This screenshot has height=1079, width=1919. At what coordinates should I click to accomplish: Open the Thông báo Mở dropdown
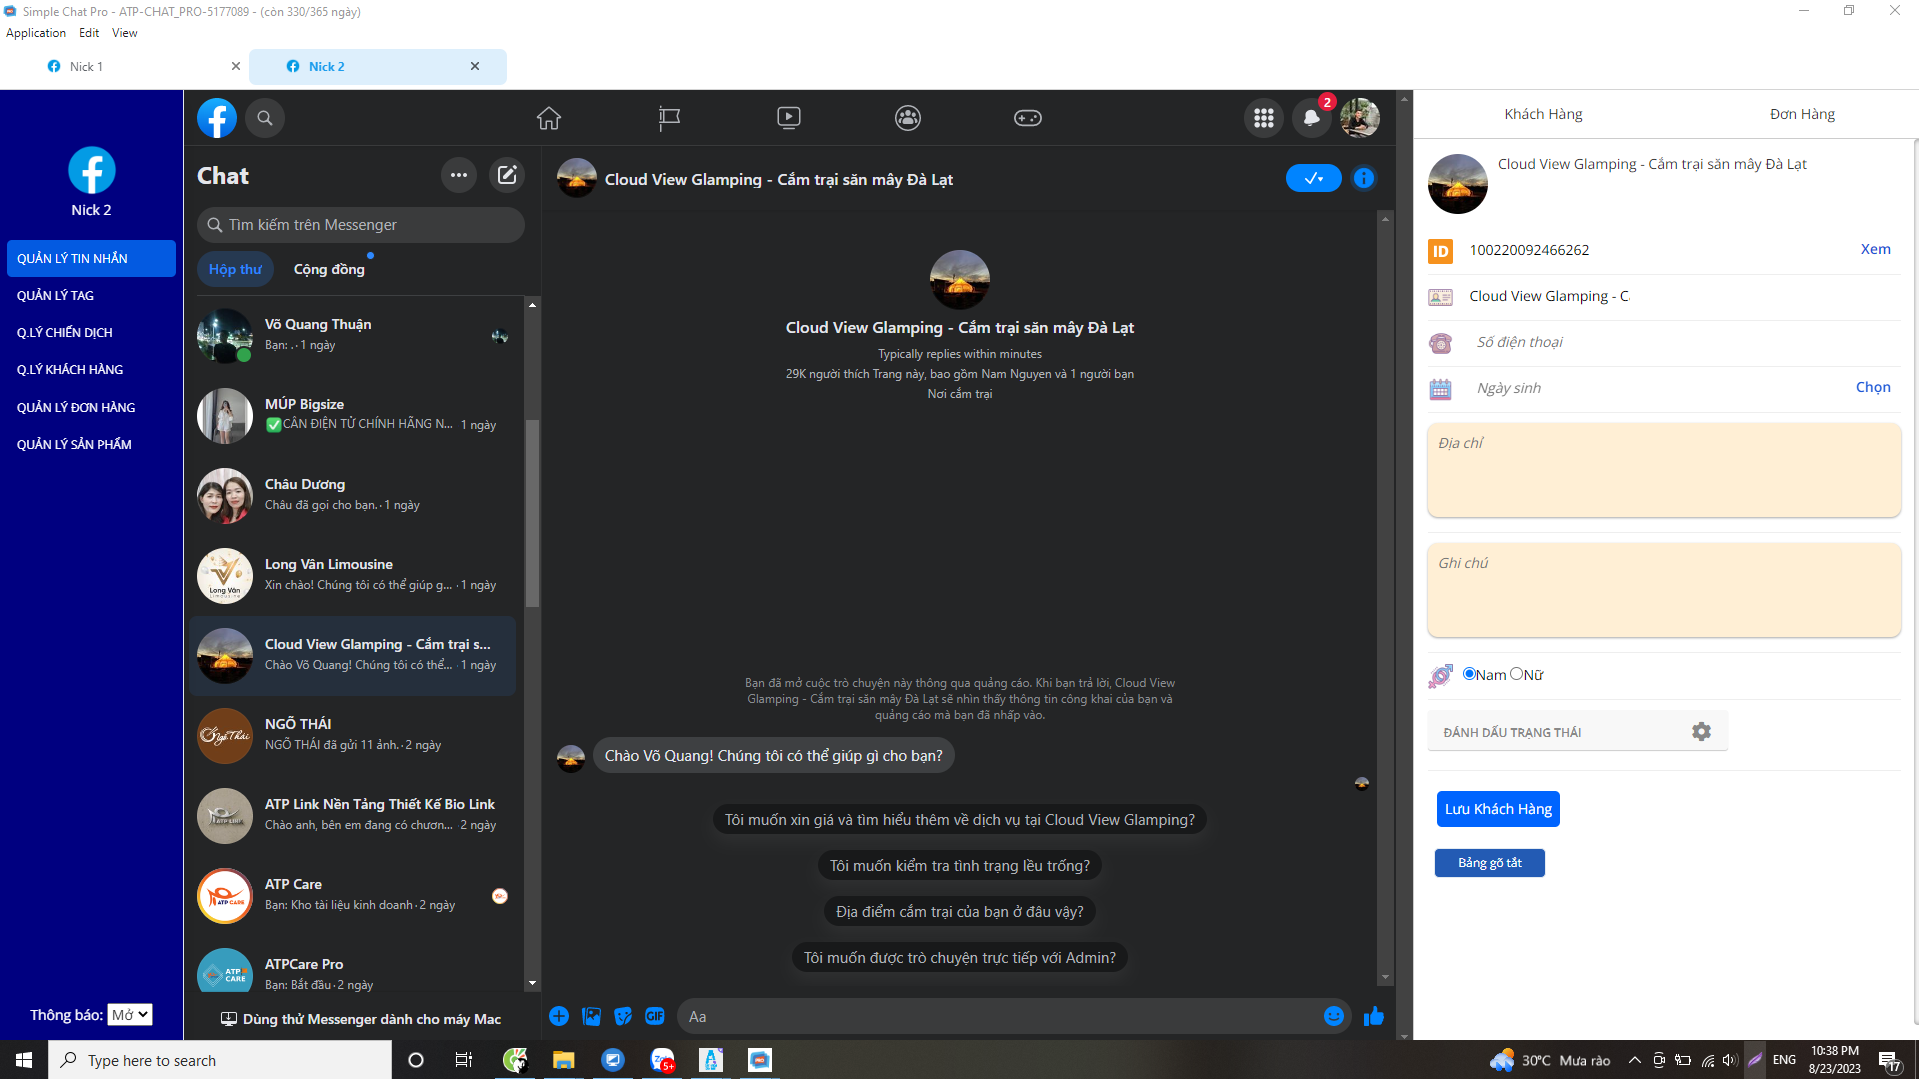pyautogui.click(x=130, y=1015)
